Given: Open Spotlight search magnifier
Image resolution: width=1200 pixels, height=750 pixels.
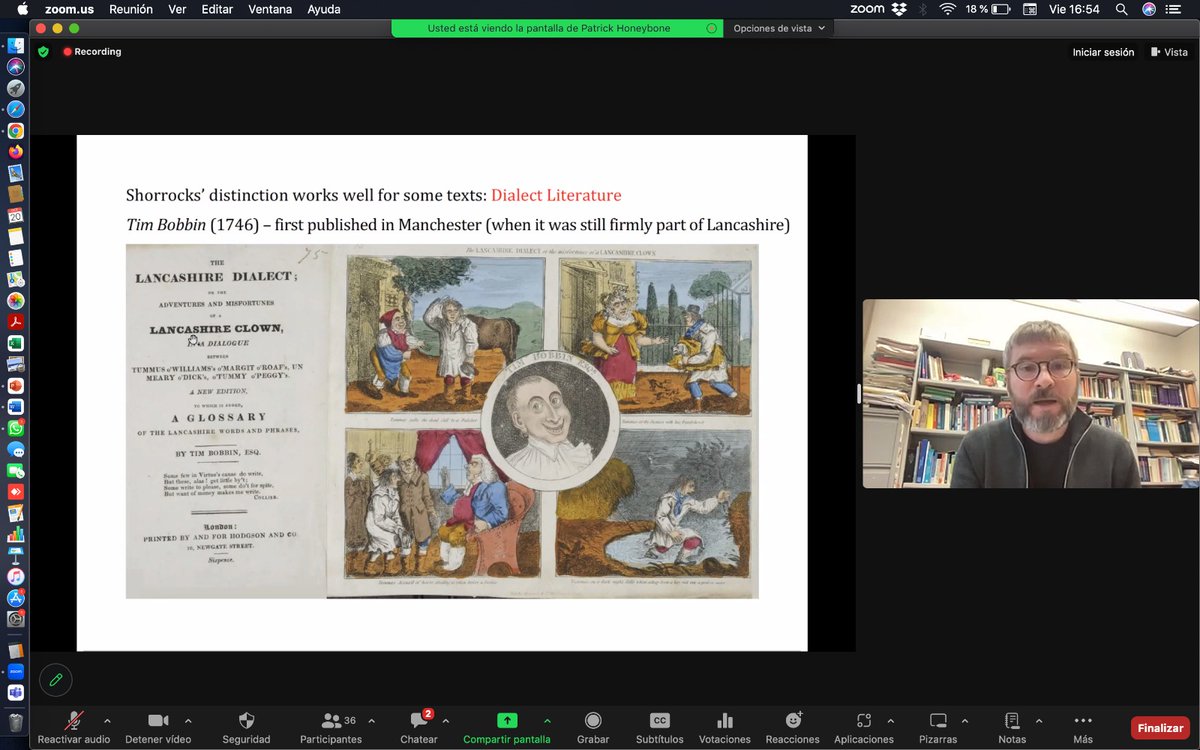Looking at the screenshot, I should tap(1123, 9).
